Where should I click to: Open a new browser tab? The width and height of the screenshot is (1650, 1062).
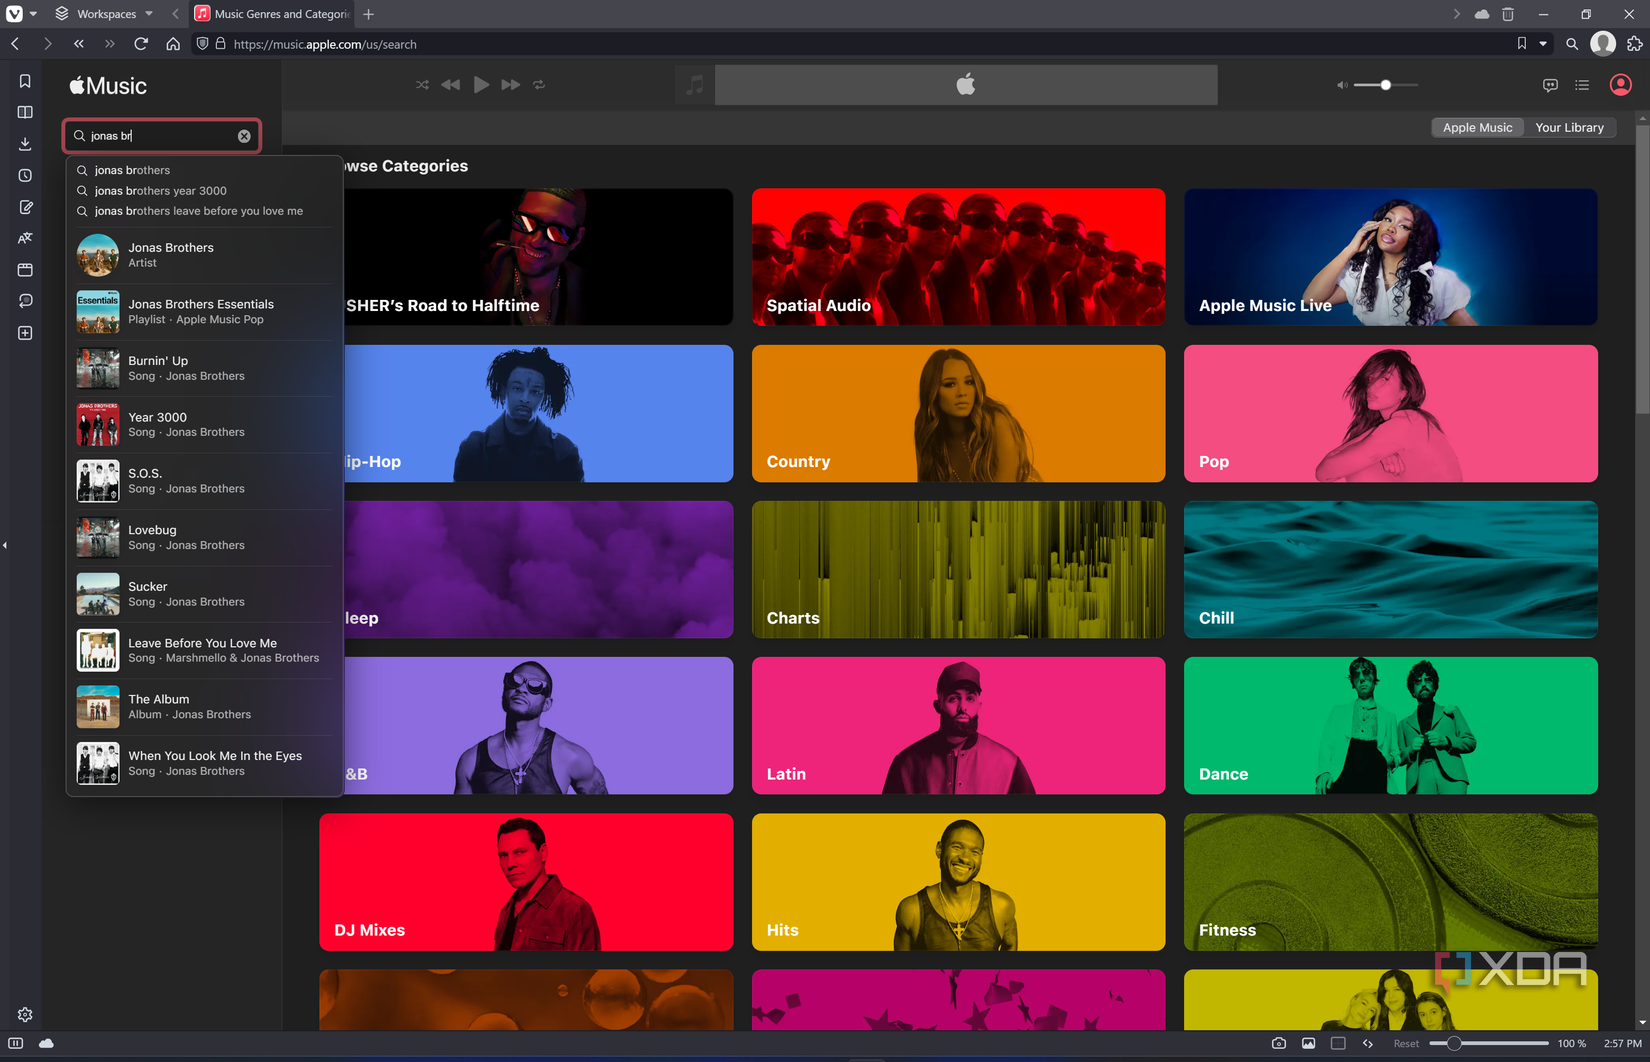(369, 14)
